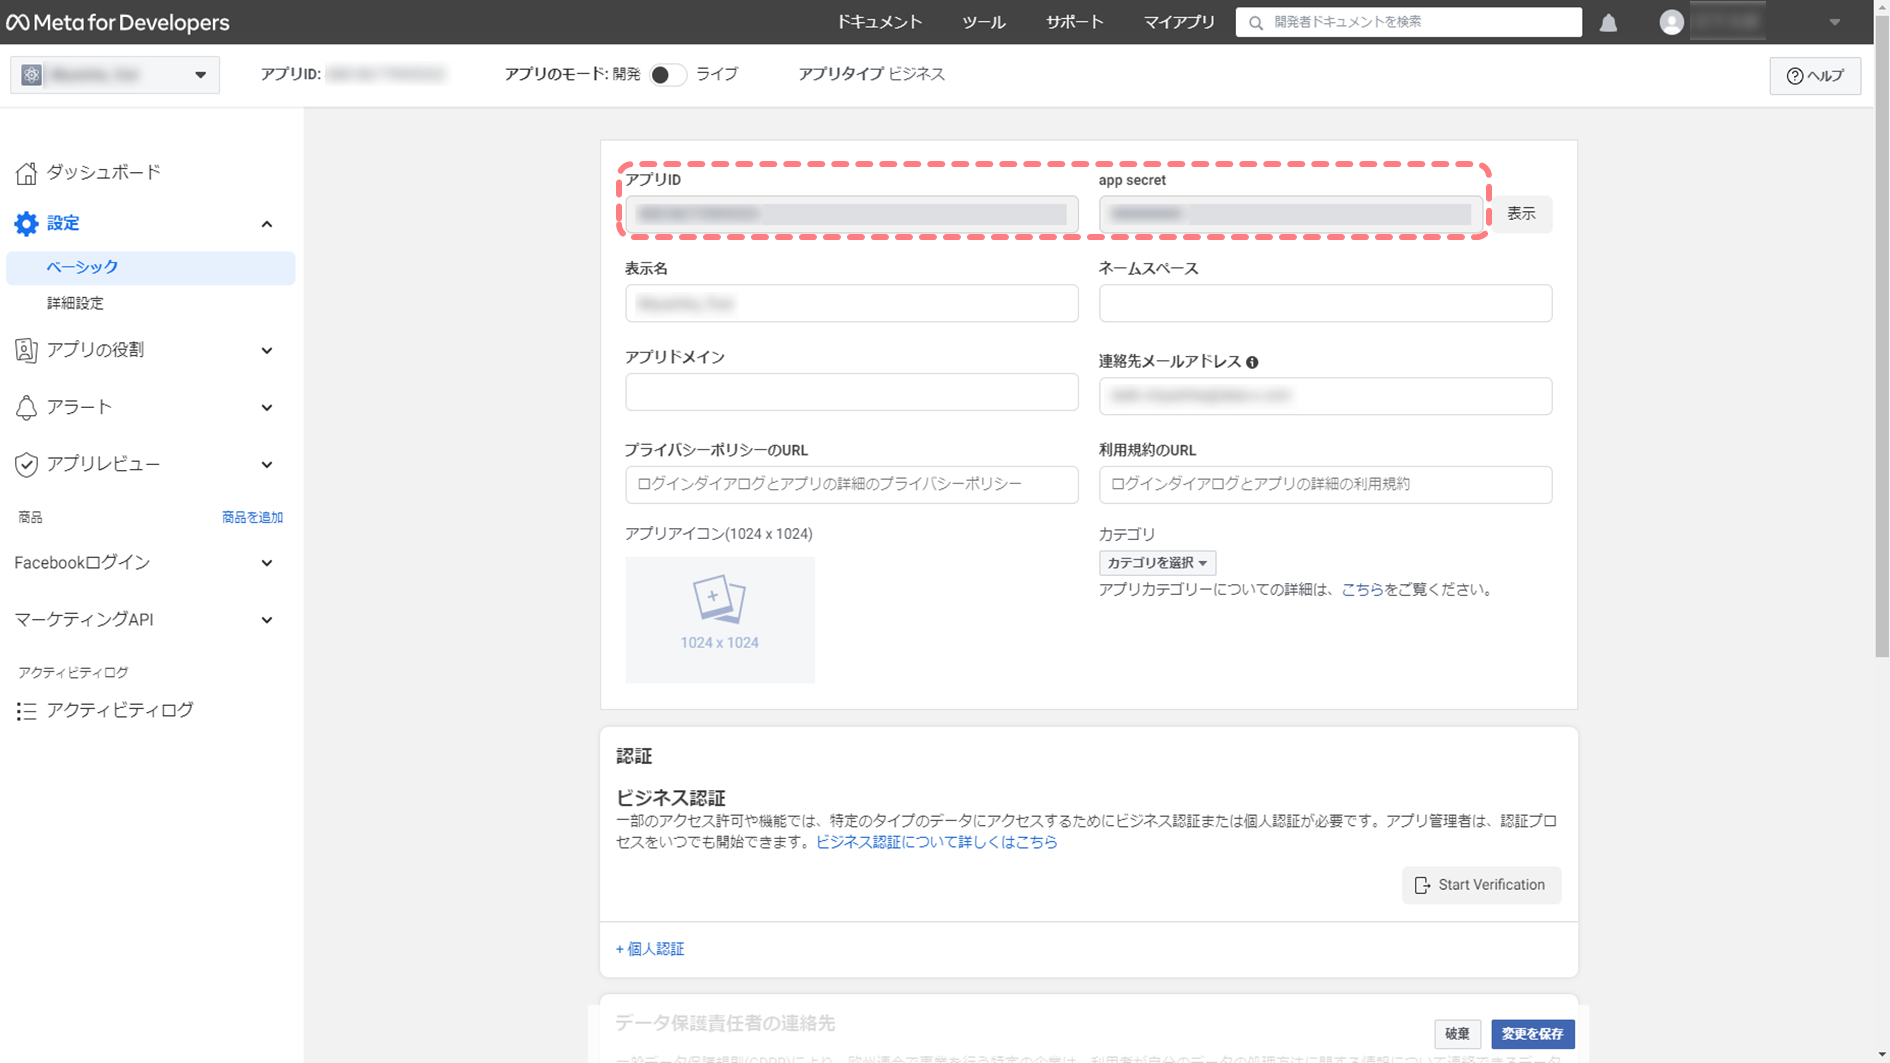The height and width of the screenshot is (1063, 1890).
Task: Open the ツール menu
Action: pos(984,22)
